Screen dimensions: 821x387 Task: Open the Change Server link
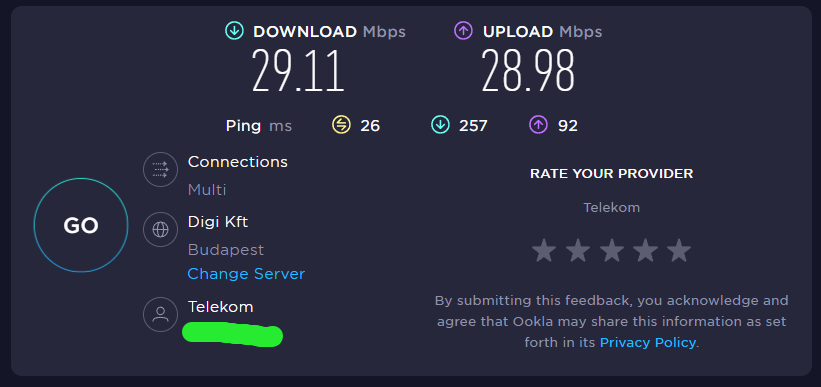(246, 274)
